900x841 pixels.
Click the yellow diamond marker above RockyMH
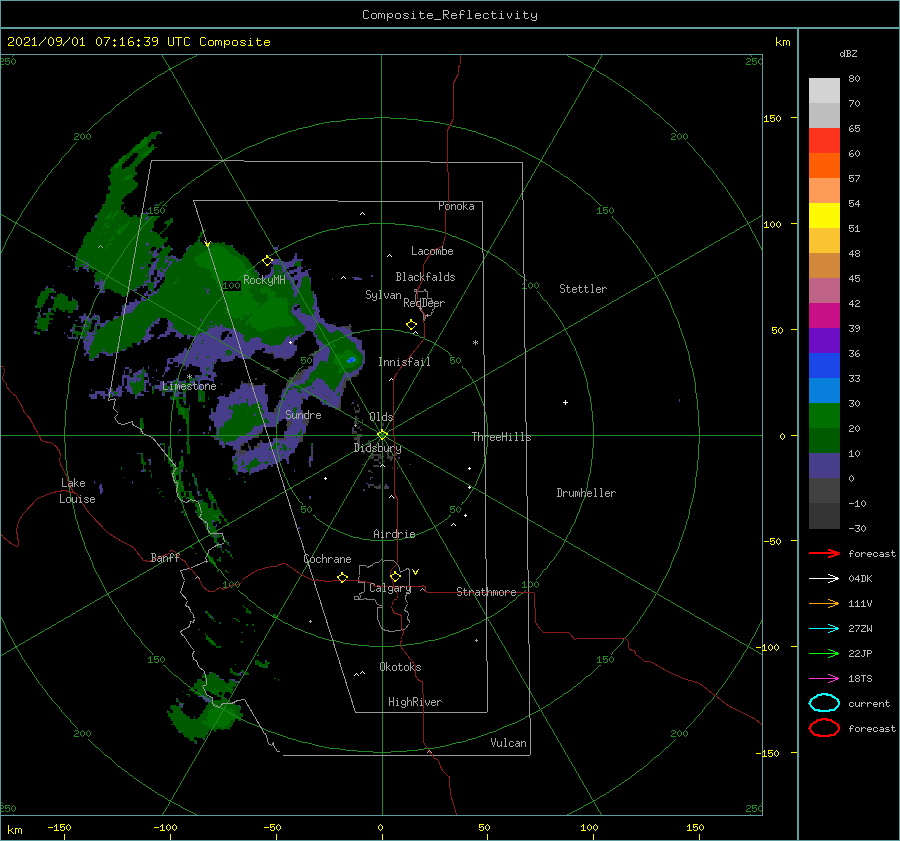(267, 261)
